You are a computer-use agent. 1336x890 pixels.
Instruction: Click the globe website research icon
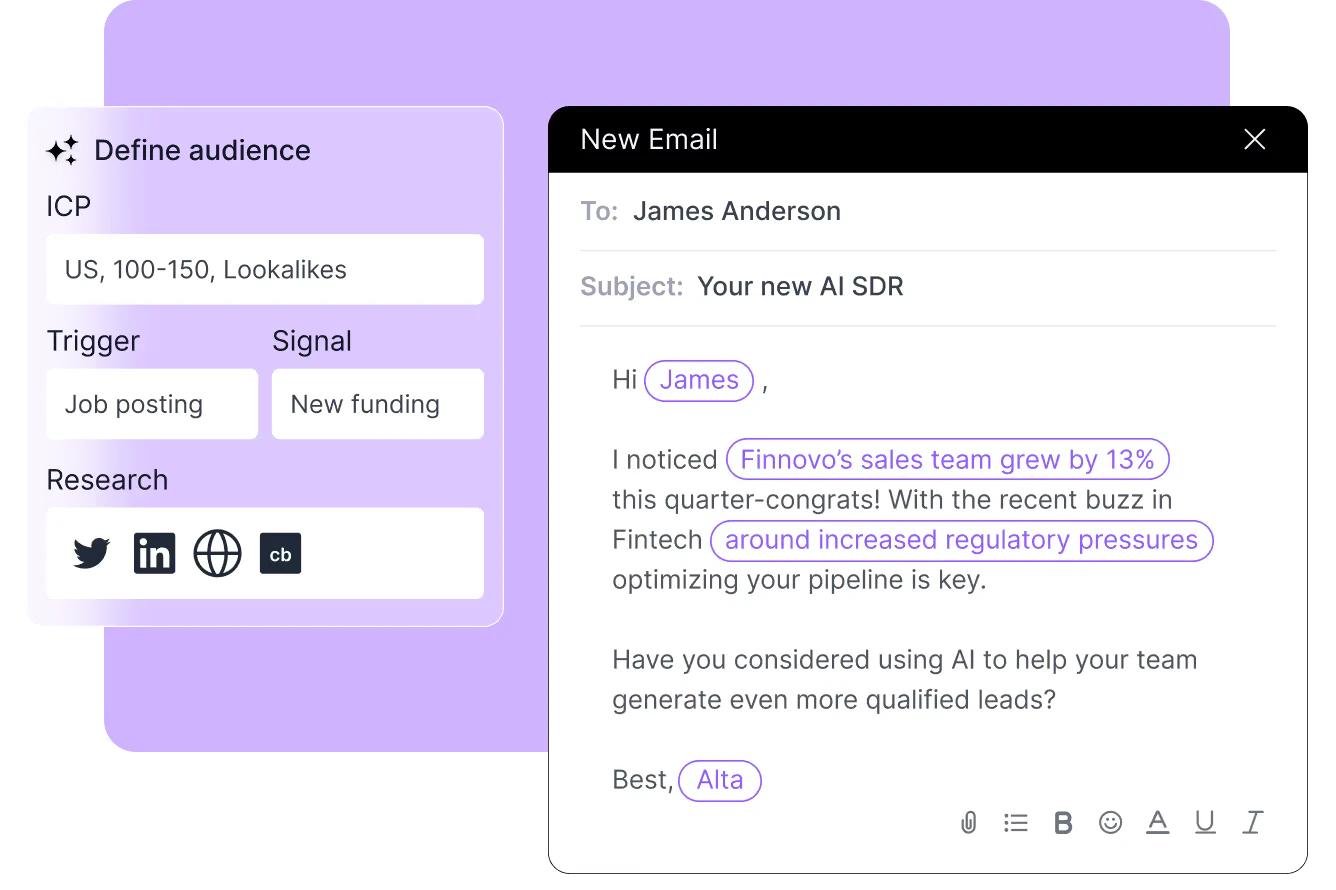coord(217,553)
